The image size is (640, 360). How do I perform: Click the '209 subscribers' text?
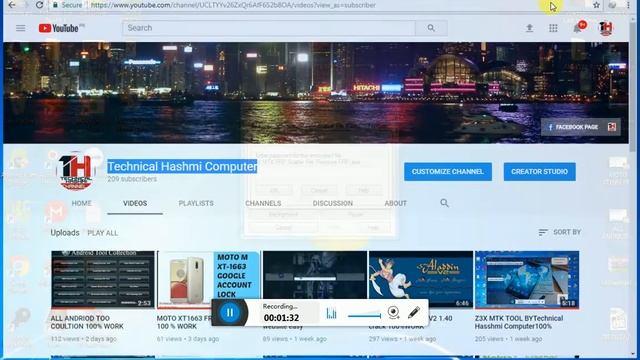[x=132, y=179]
